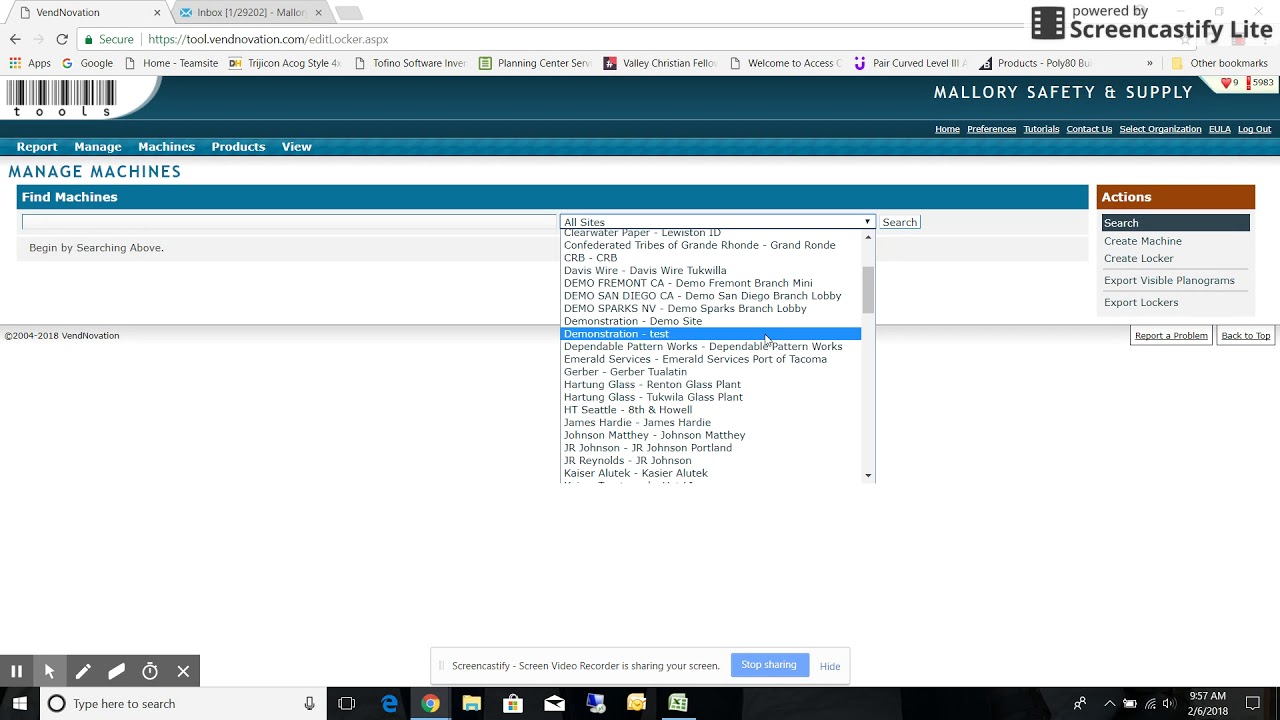This screenshot has width=1280, height=720.
Task: Open the Tutorials link
Action: (1041, 129)
